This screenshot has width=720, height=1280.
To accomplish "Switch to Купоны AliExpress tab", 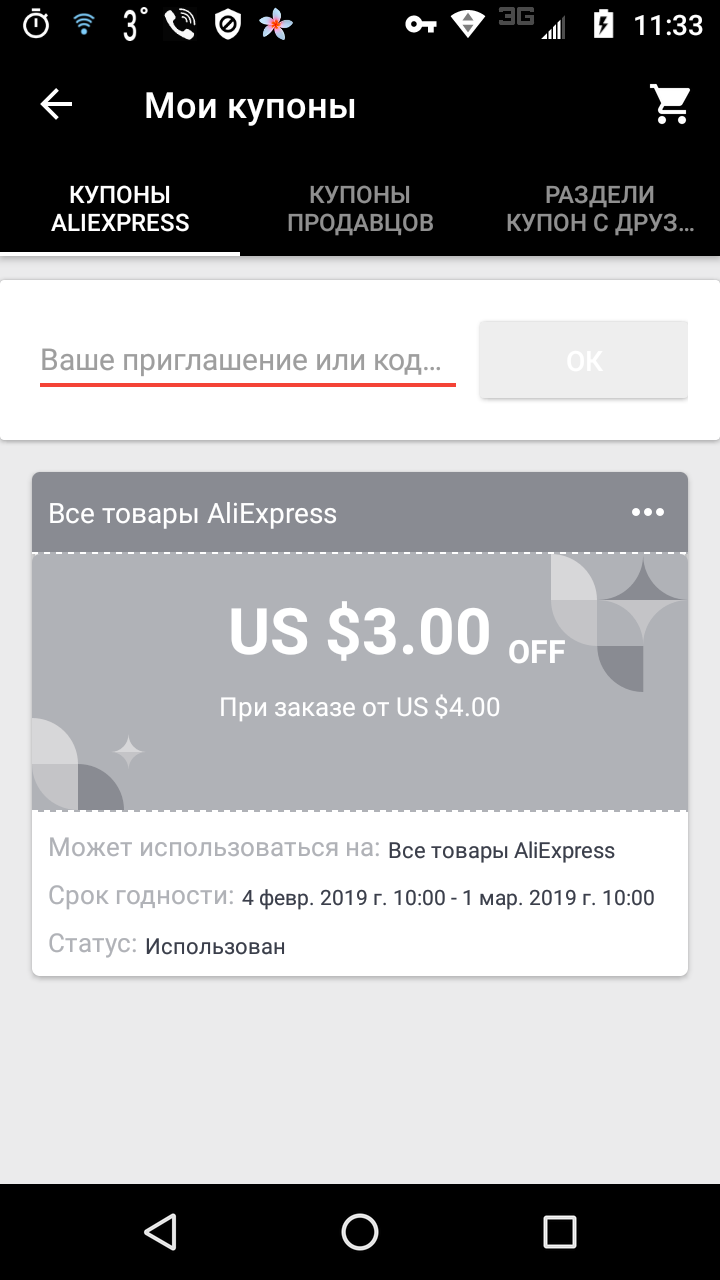I will click(120, 209).
